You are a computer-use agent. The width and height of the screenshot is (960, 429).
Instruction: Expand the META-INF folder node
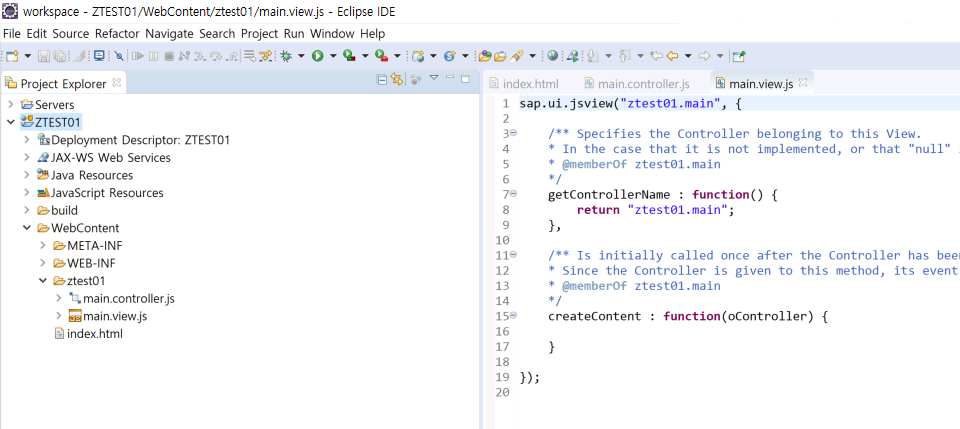(x=42, y=246)
